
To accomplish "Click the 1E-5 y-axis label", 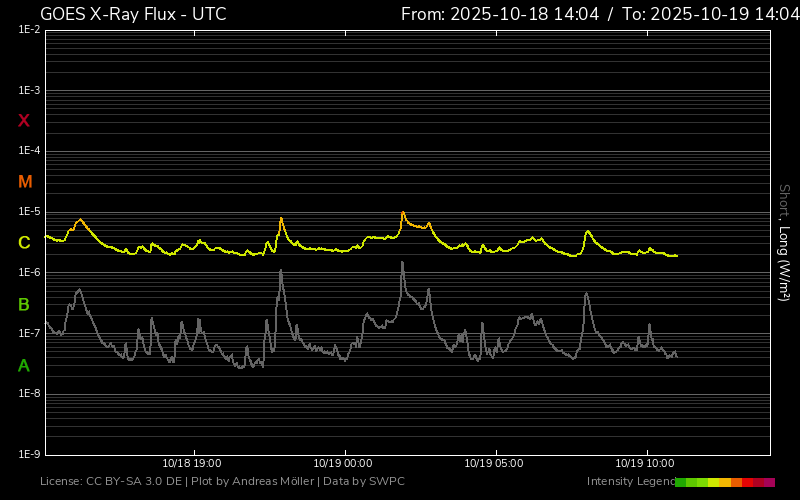I will click(x=29, y=212).
